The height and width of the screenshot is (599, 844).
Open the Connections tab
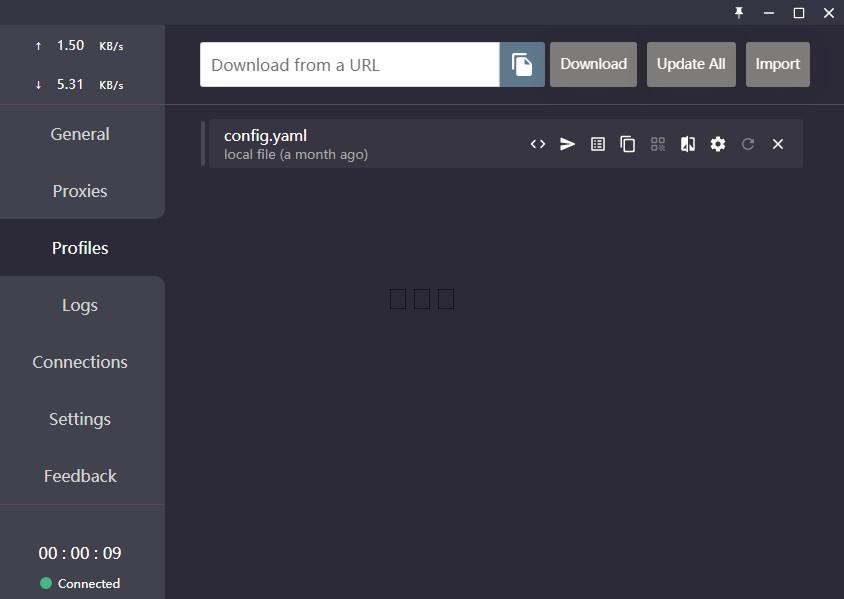80,362
